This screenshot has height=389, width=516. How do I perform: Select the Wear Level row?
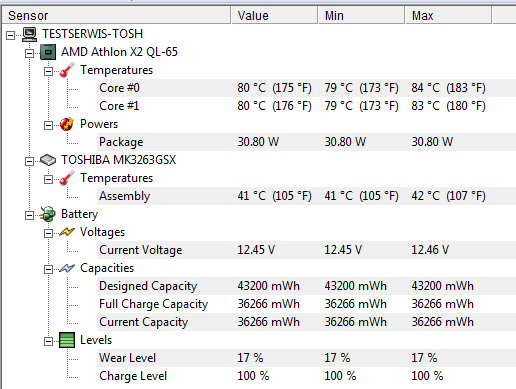point(306,358)
